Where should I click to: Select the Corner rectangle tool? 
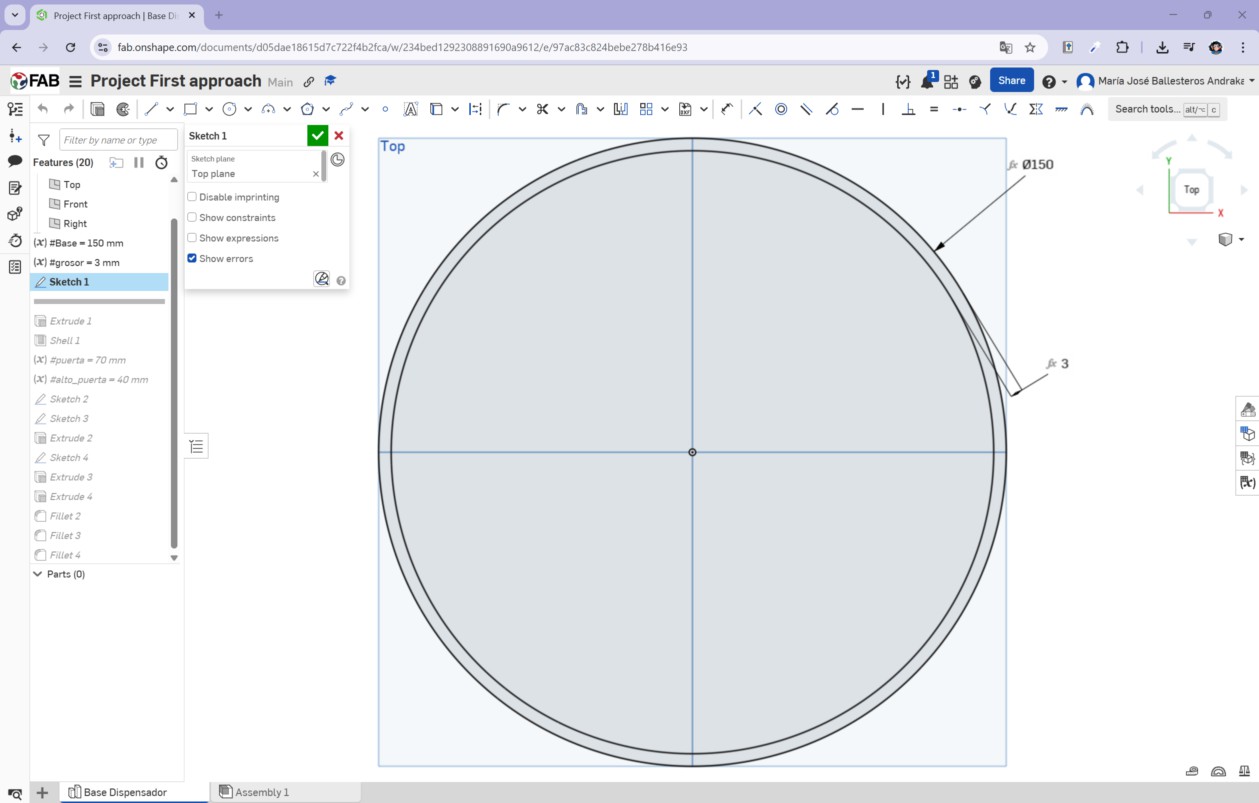coord(190,109)
